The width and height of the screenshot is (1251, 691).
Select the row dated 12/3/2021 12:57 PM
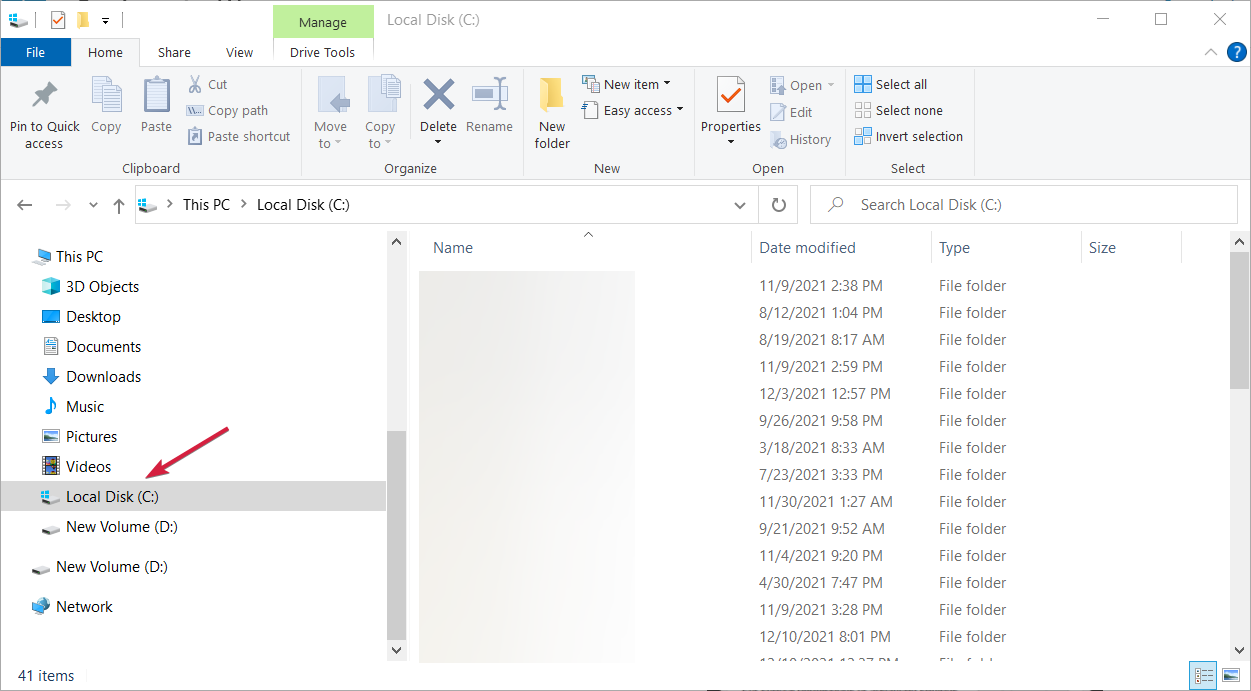click(824, 394)
